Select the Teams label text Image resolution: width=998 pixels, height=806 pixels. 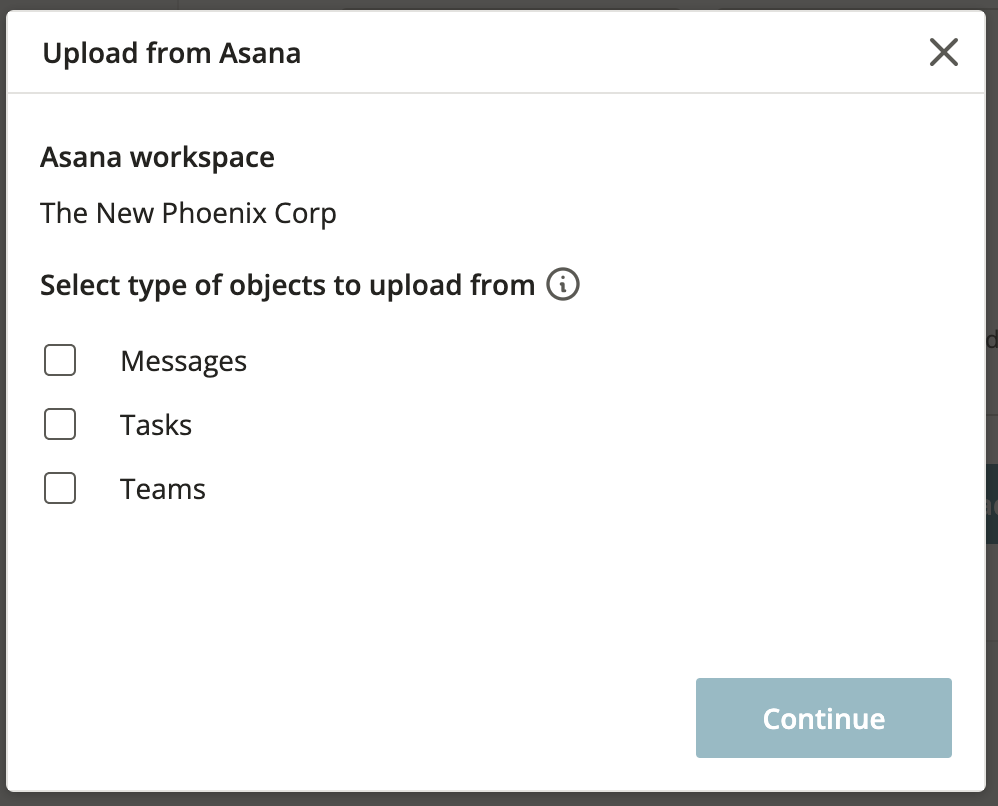point(163,489)
